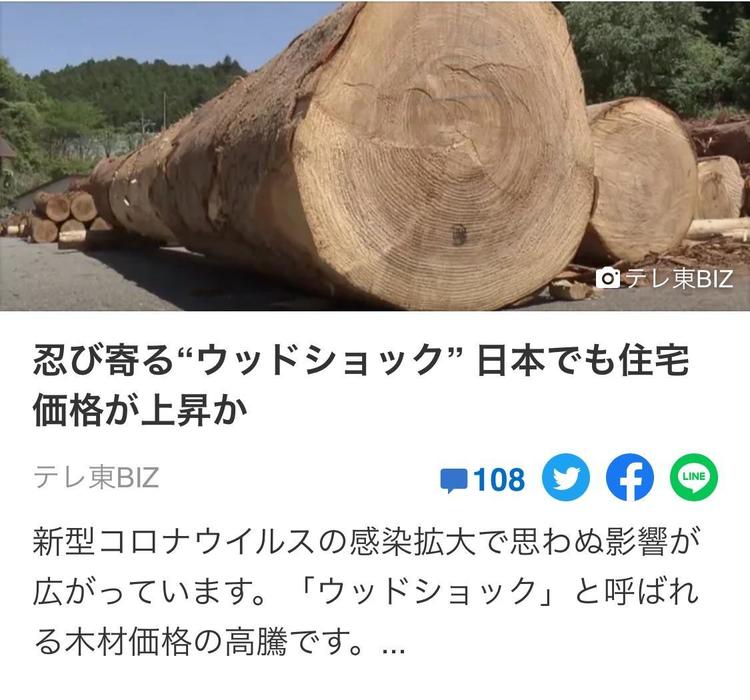Share the article on Facebook
Image resolution: width=750 pixels, height=700 pixels.
(630, 478)
